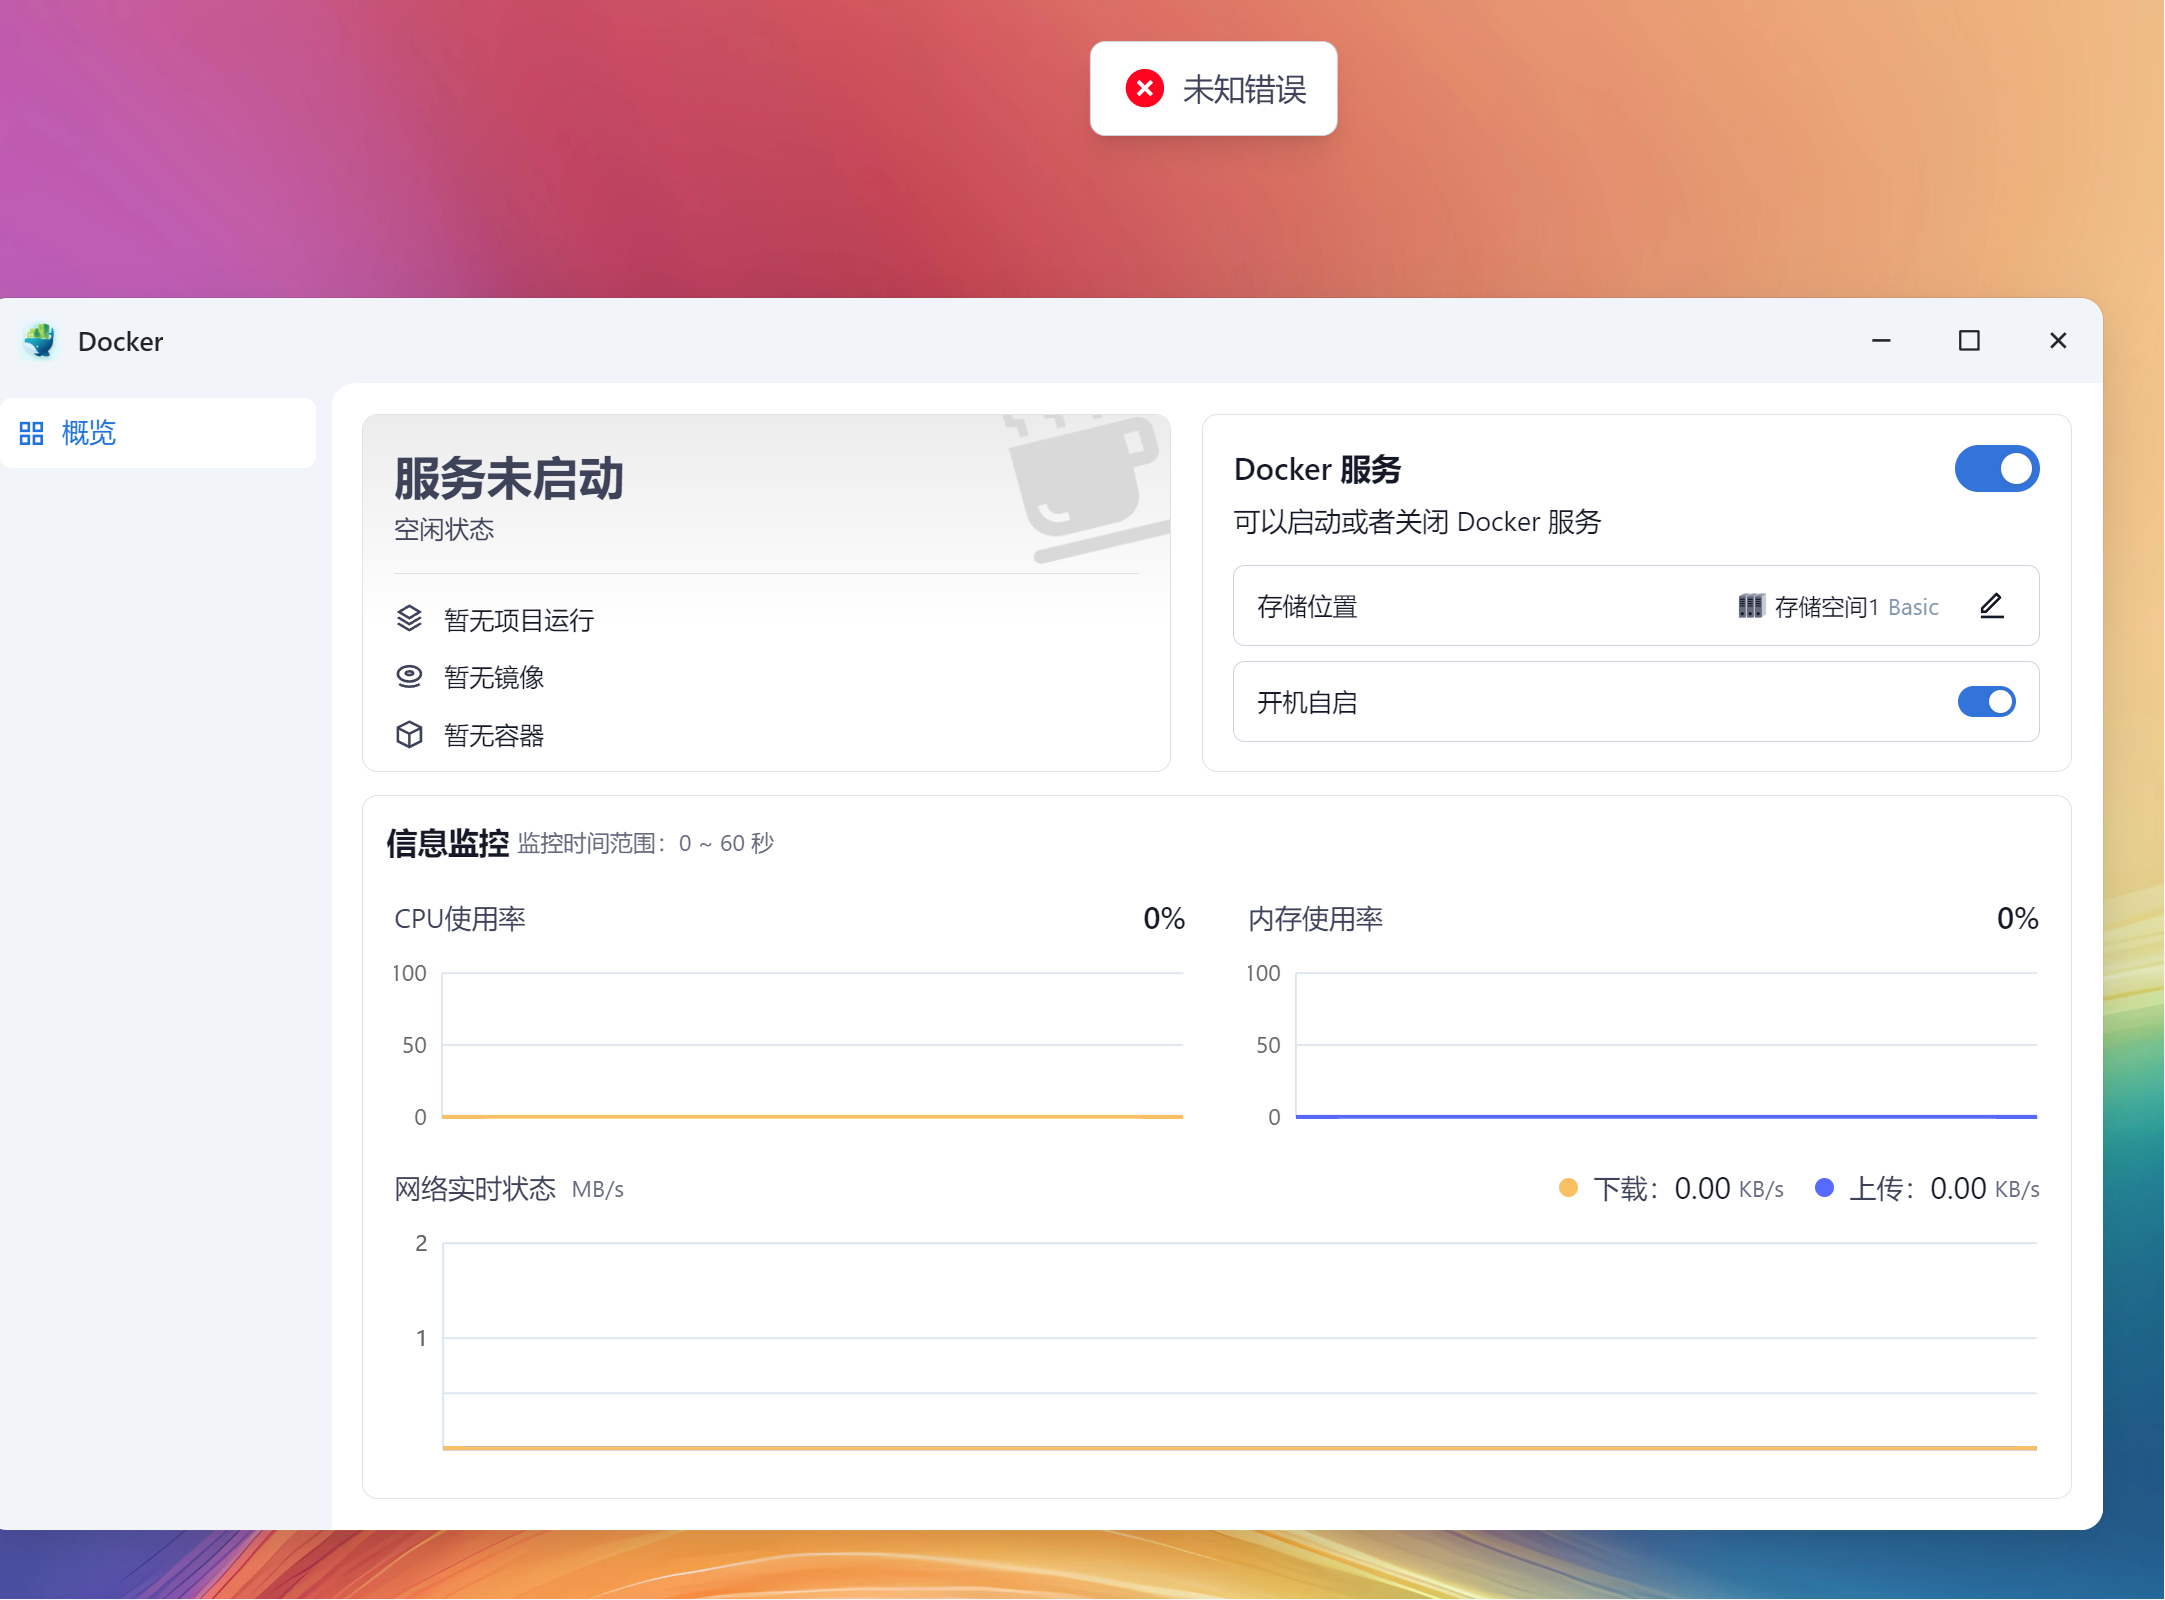Viewport: 2165px width, 1600px height.
Task: Open the 概览 overview sidebar item
Action: (x=158, y=433)
